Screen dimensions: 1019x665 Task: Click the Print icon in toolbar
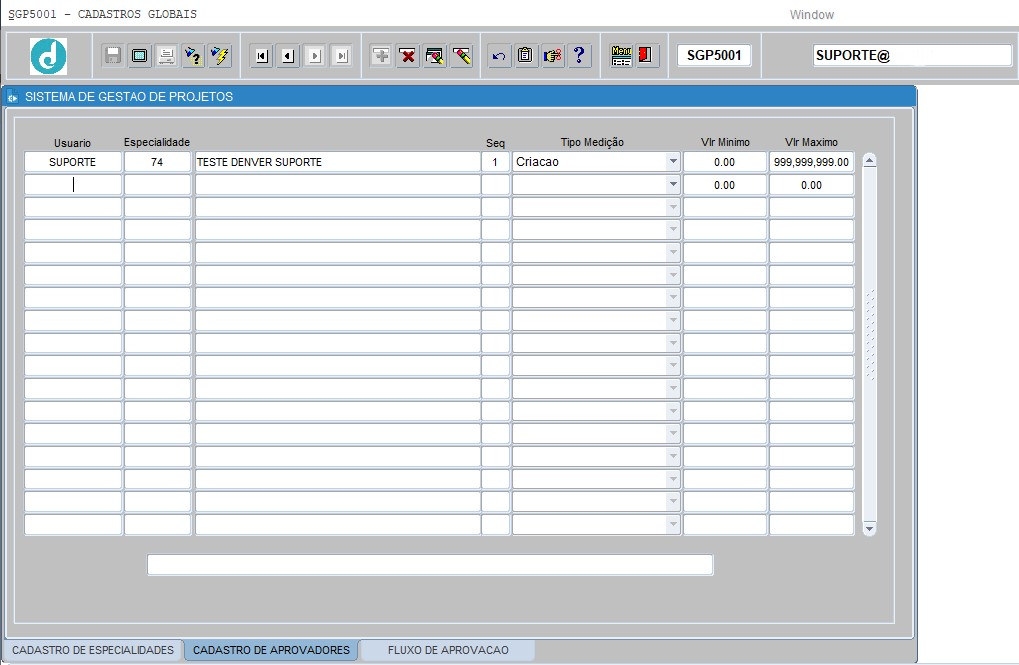point(166,56)
